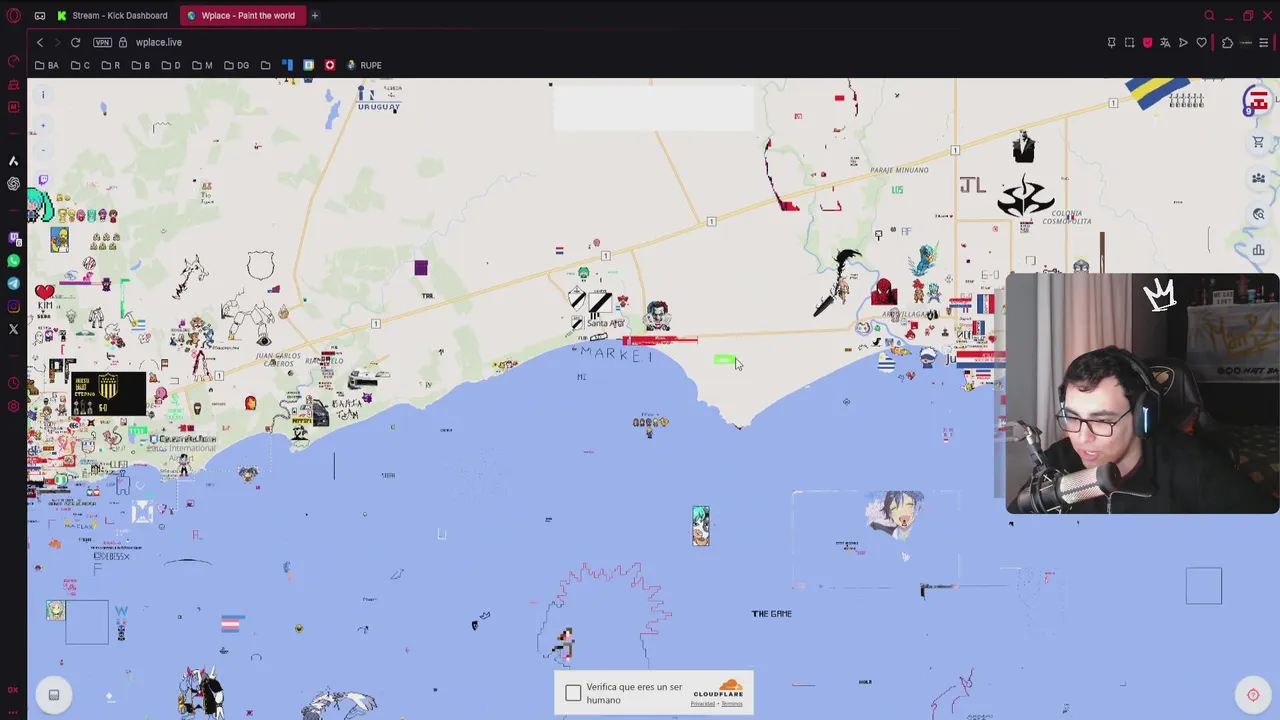
Task: Open browser search magnifier icon
Action: pos(1209,15)
